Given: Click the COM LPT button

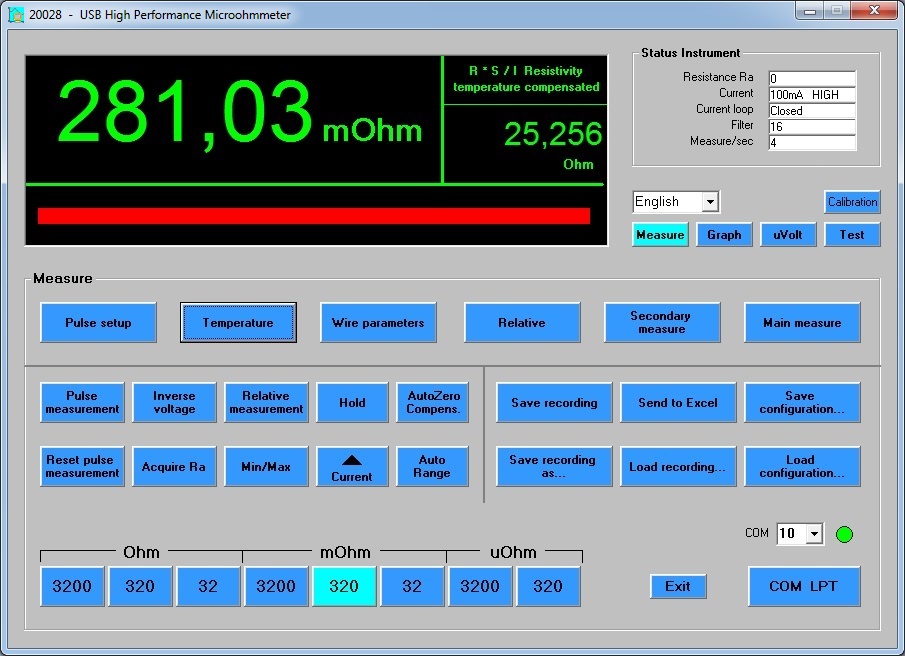Looking at the screenshot, I should [x=804, y=587].
